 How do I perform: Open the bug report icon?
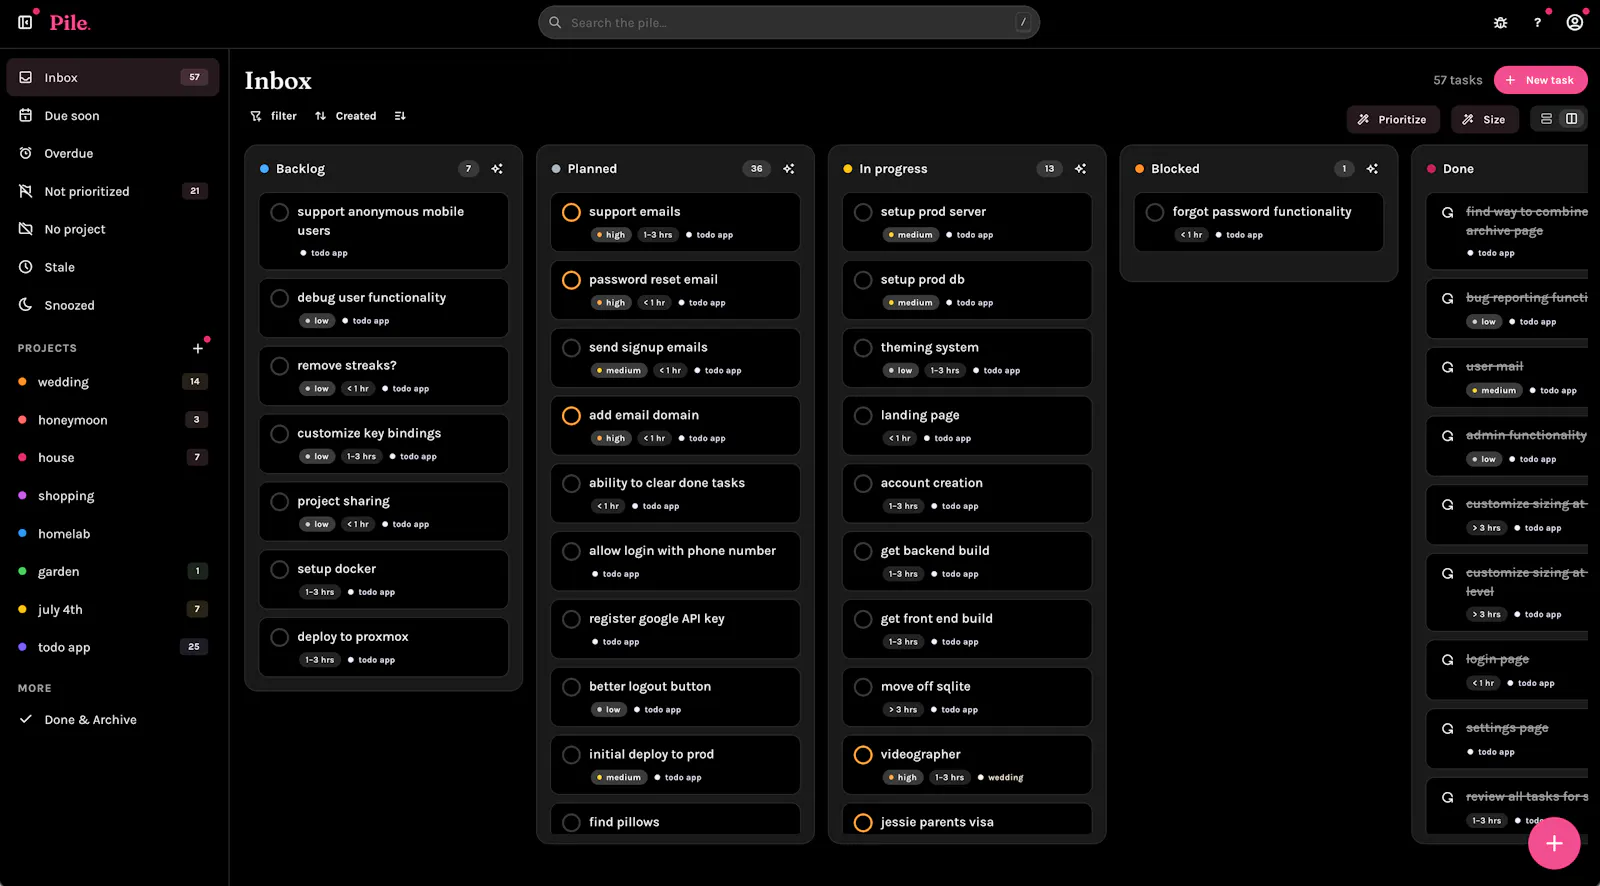click(1500, 22)
